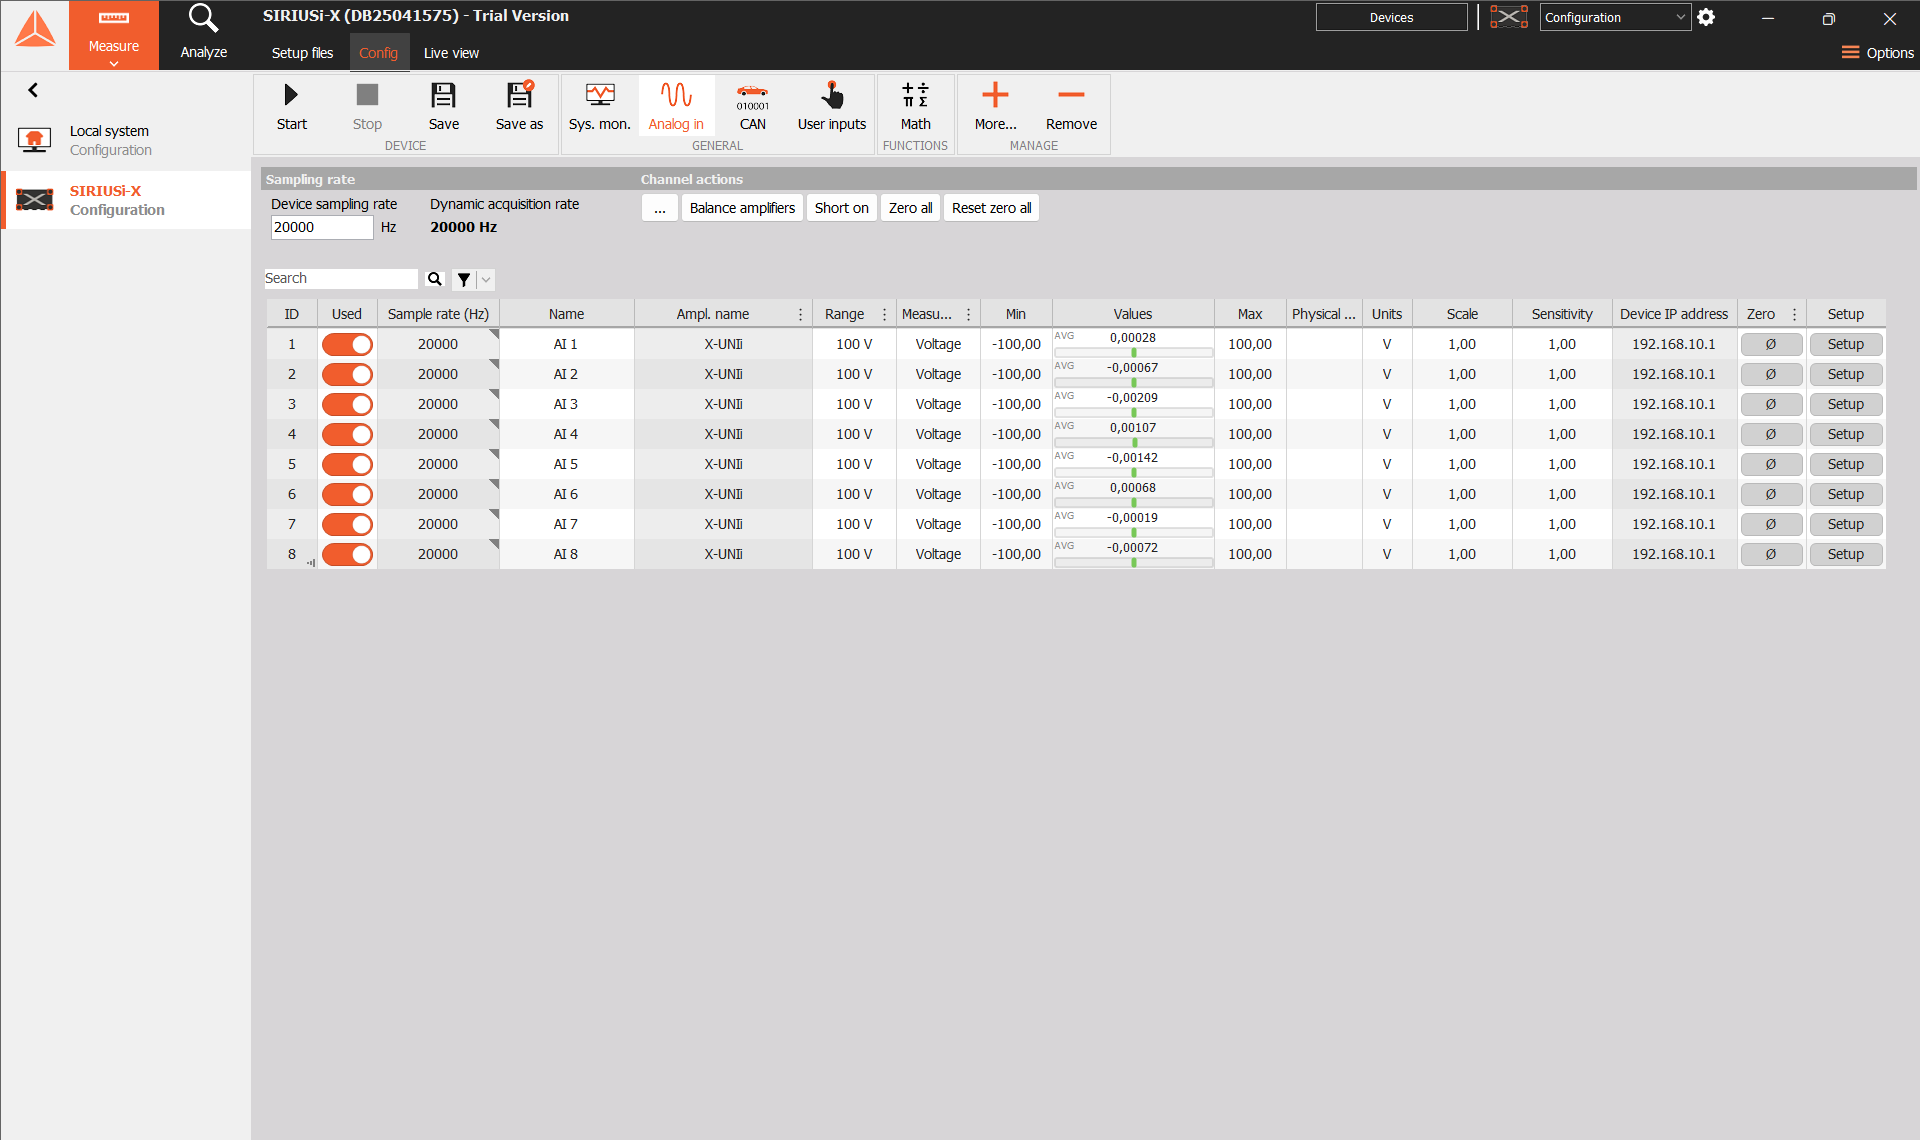Open the Range column options menu

[884, 314]
